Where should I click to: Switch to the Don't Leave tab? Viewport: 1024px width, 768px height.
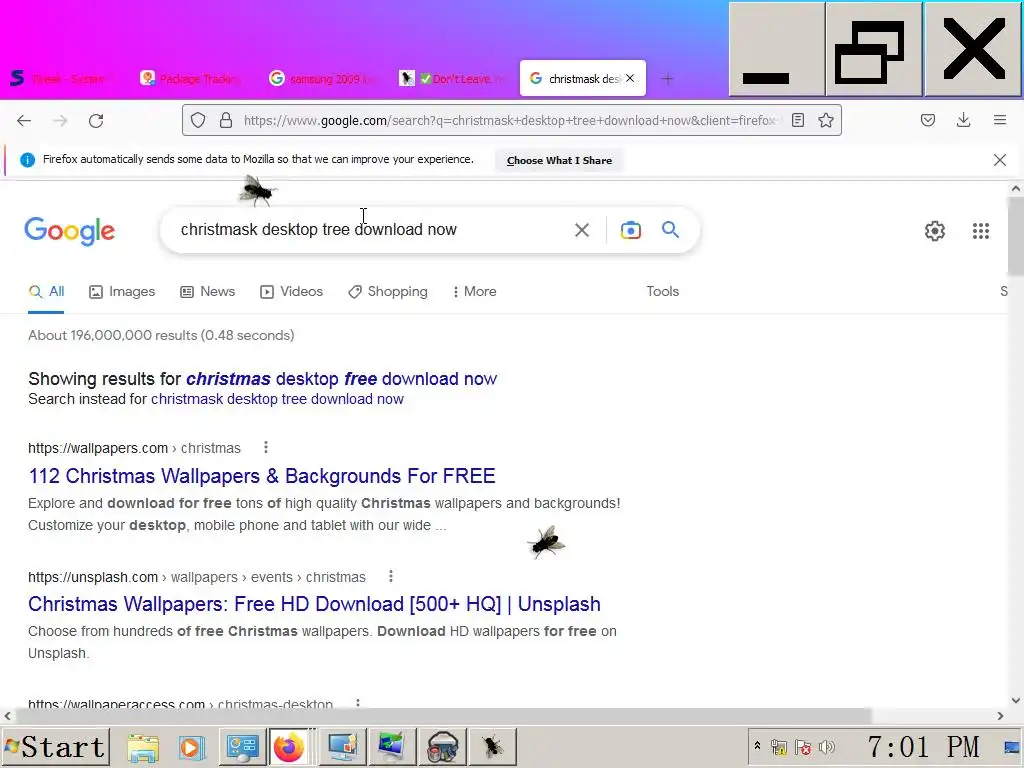(452, 79)
